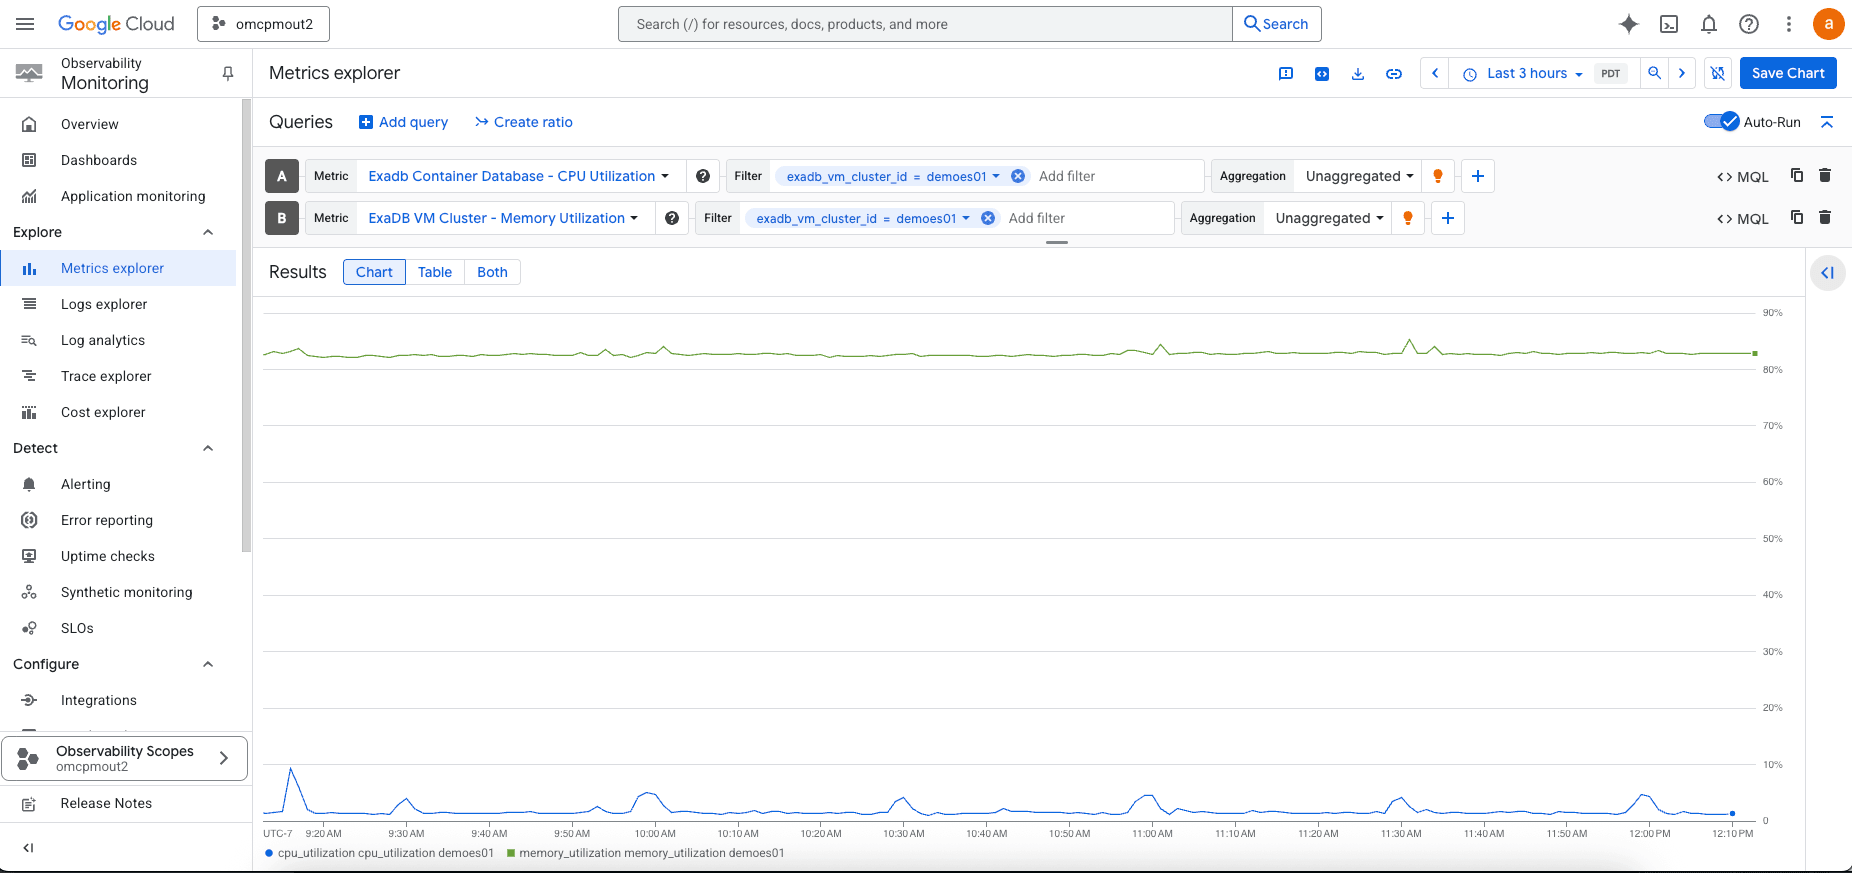The image size is (1852, 873).
Task: Open the MQL editor for query A
Action: click(x=1743, y=177)
